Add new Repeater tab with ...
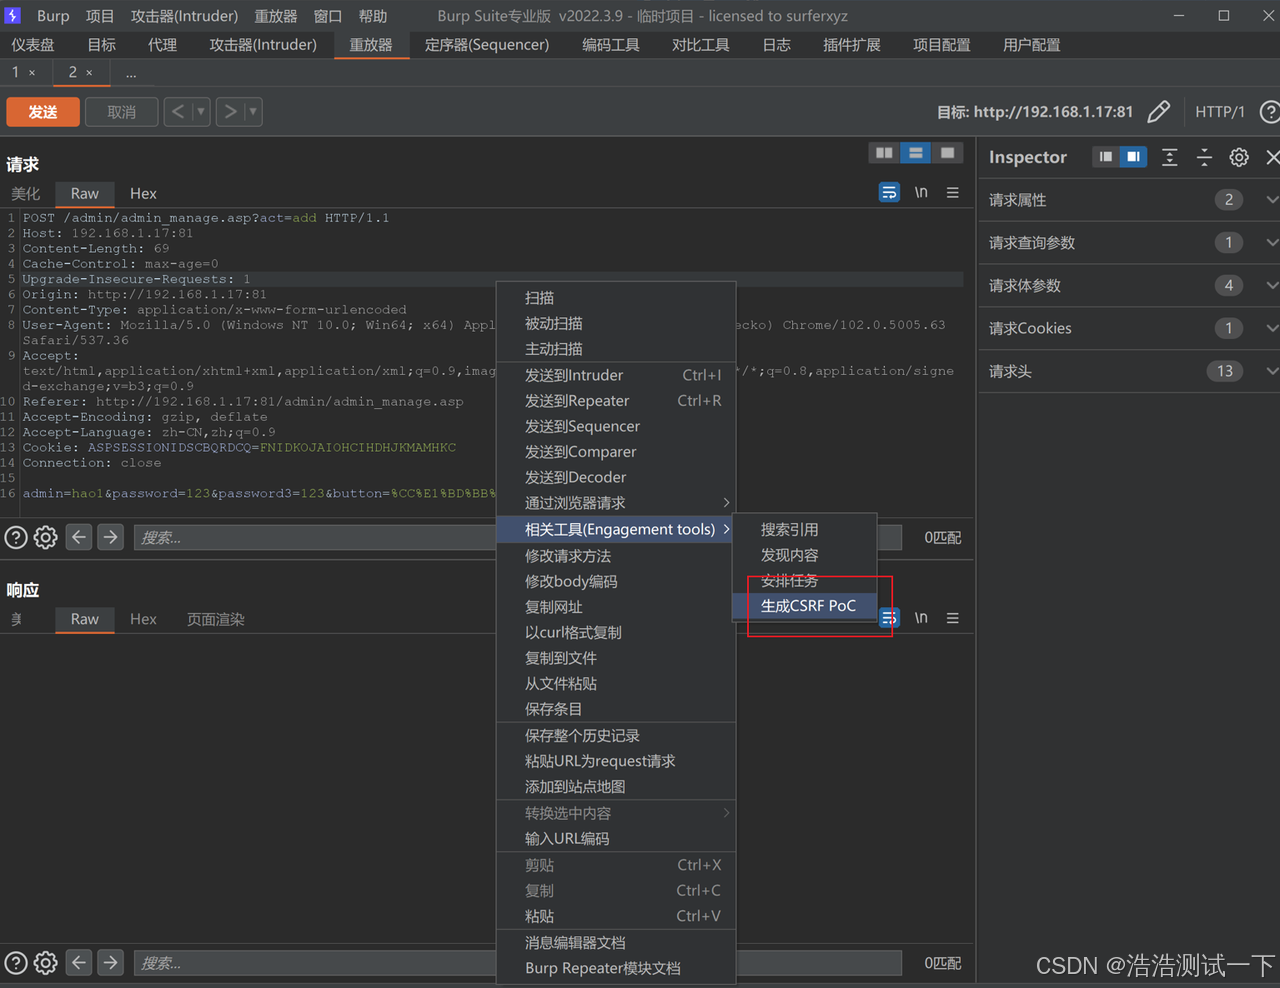Viewport: 1280px width, 988px height. coord(131,73)
